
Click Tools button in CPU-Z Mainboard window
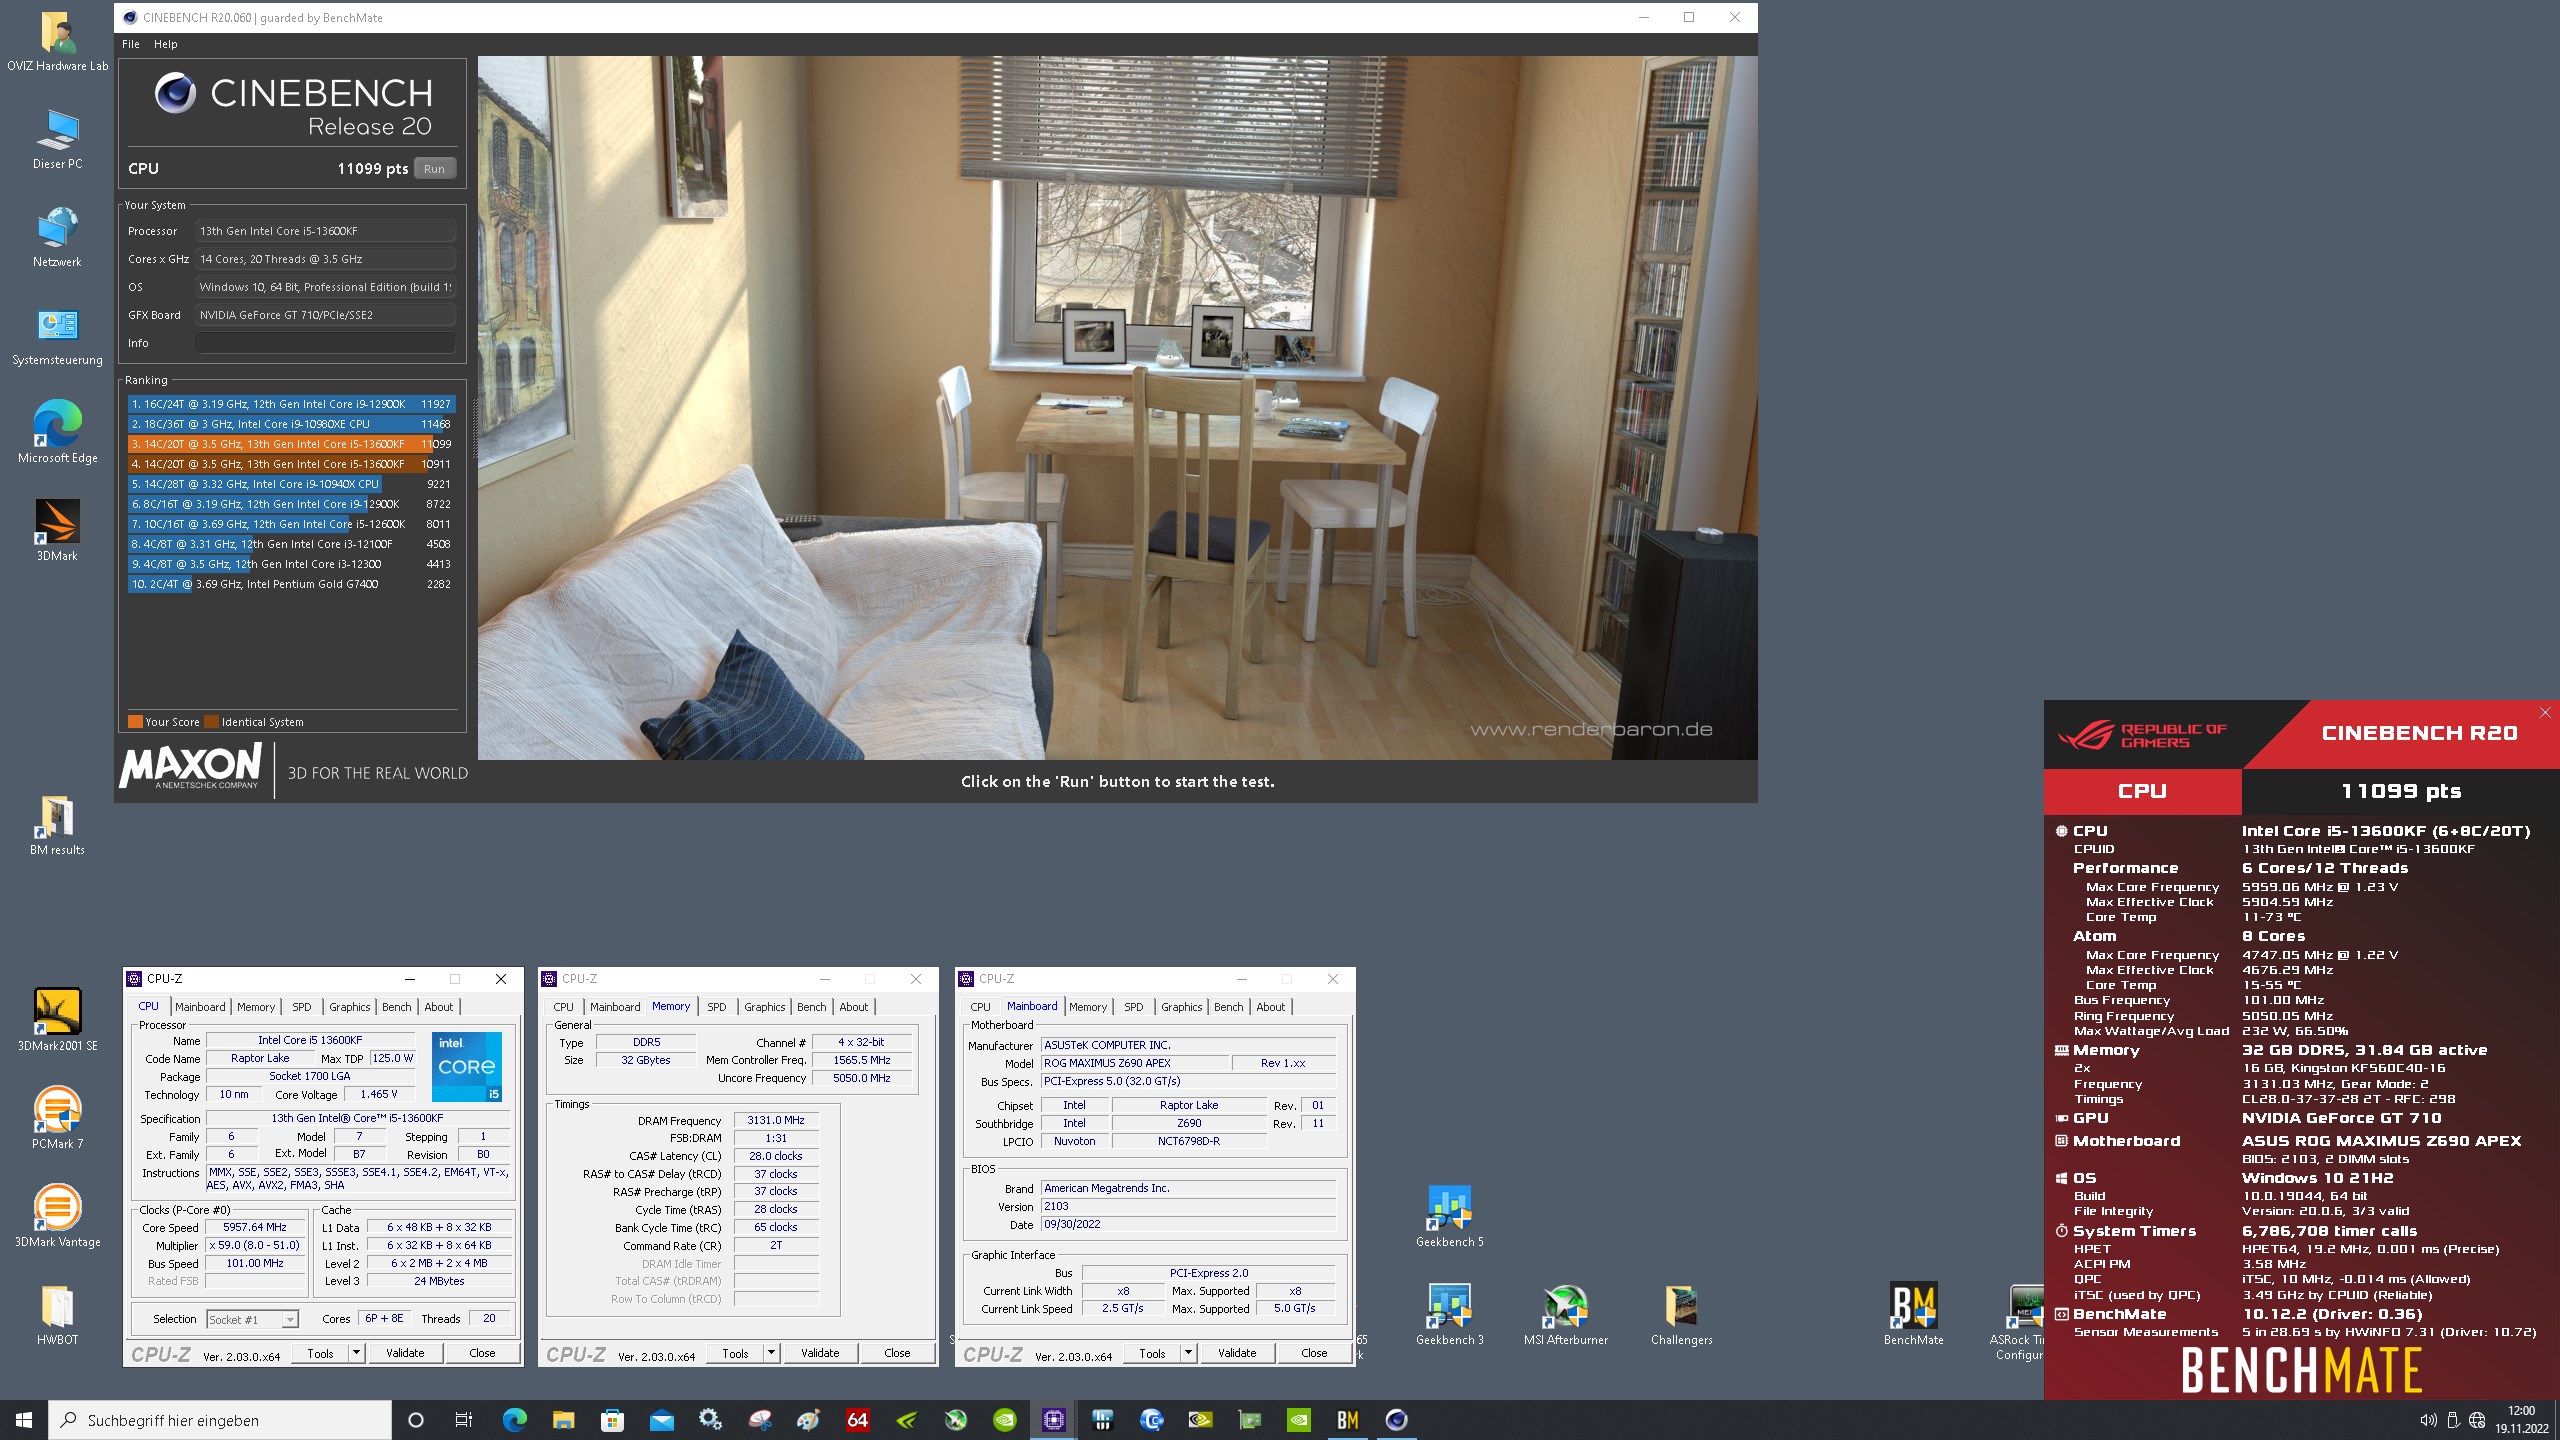click(1152, 1353)
